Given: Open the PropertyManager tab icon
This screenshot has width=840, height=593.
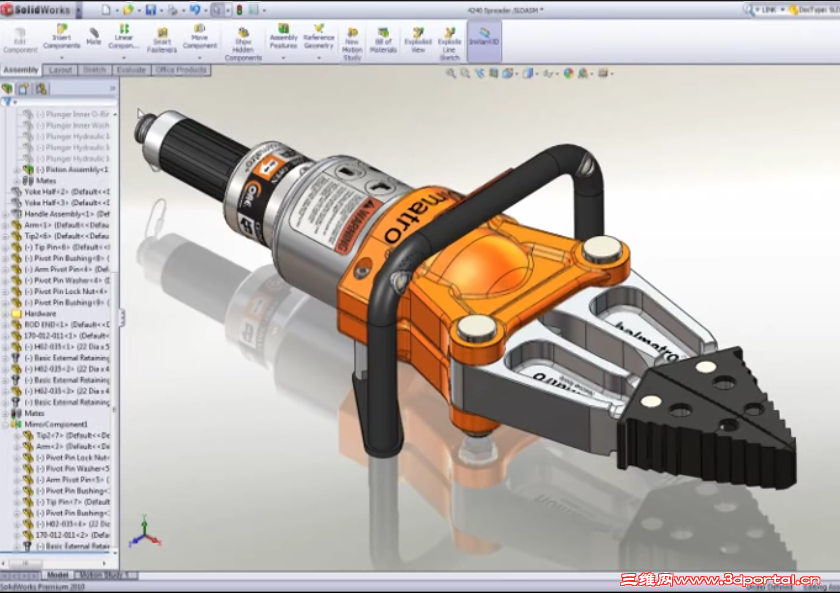Looking at the screenshot, I should point(24,88).
